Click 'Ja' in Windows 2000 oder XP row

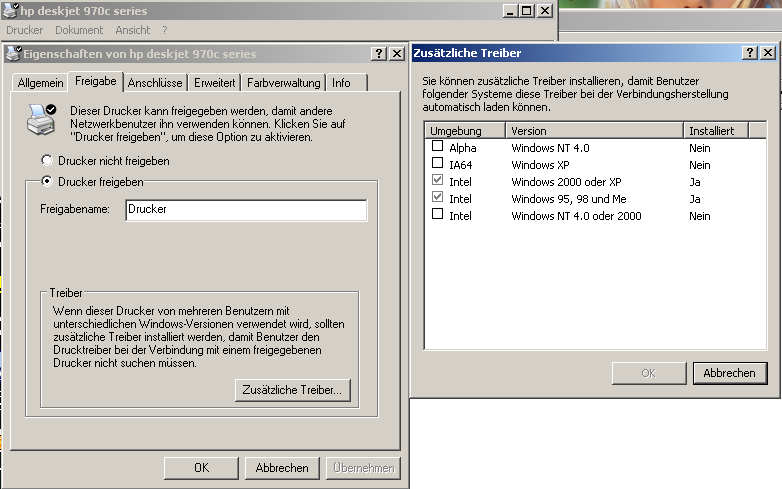pyautogui.click(x=695, y=182)
